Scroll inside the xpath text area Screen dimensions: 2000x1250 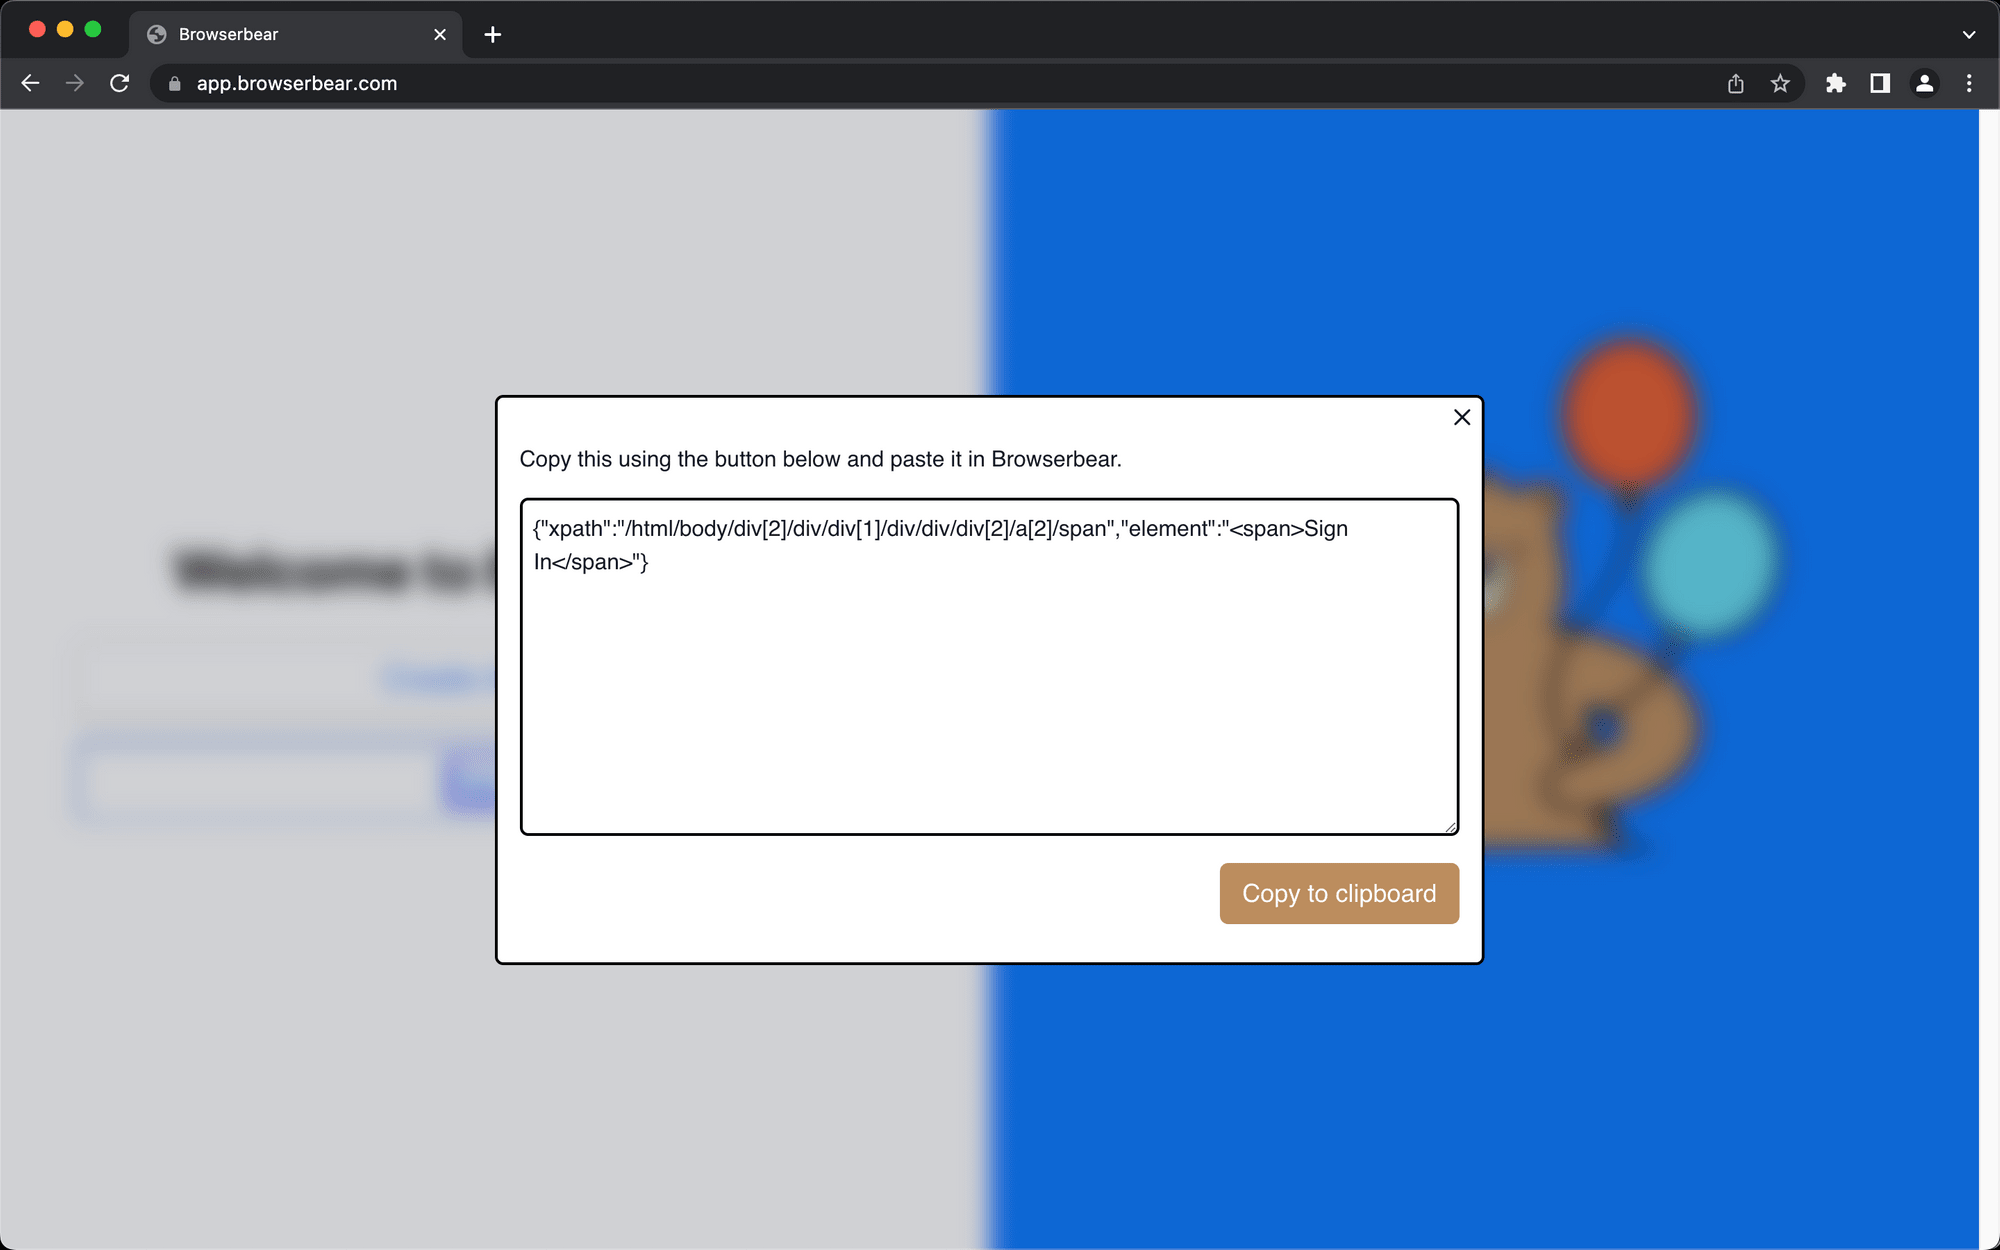(x=989, y=667)
